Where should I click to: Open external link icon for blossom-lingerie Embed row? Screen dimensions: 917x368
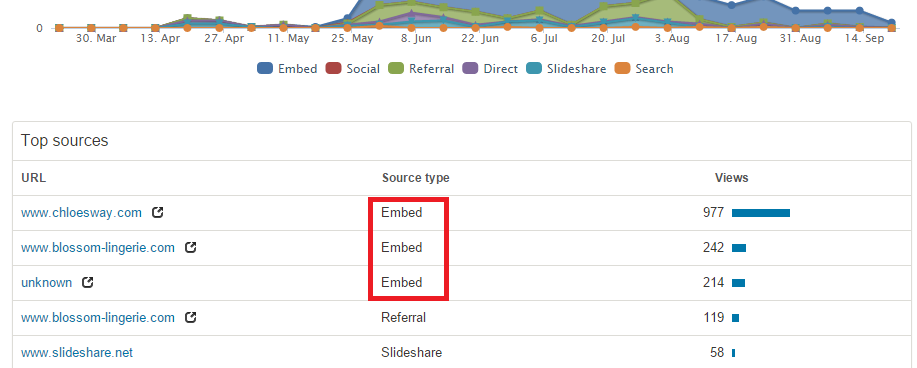[190, 247]
